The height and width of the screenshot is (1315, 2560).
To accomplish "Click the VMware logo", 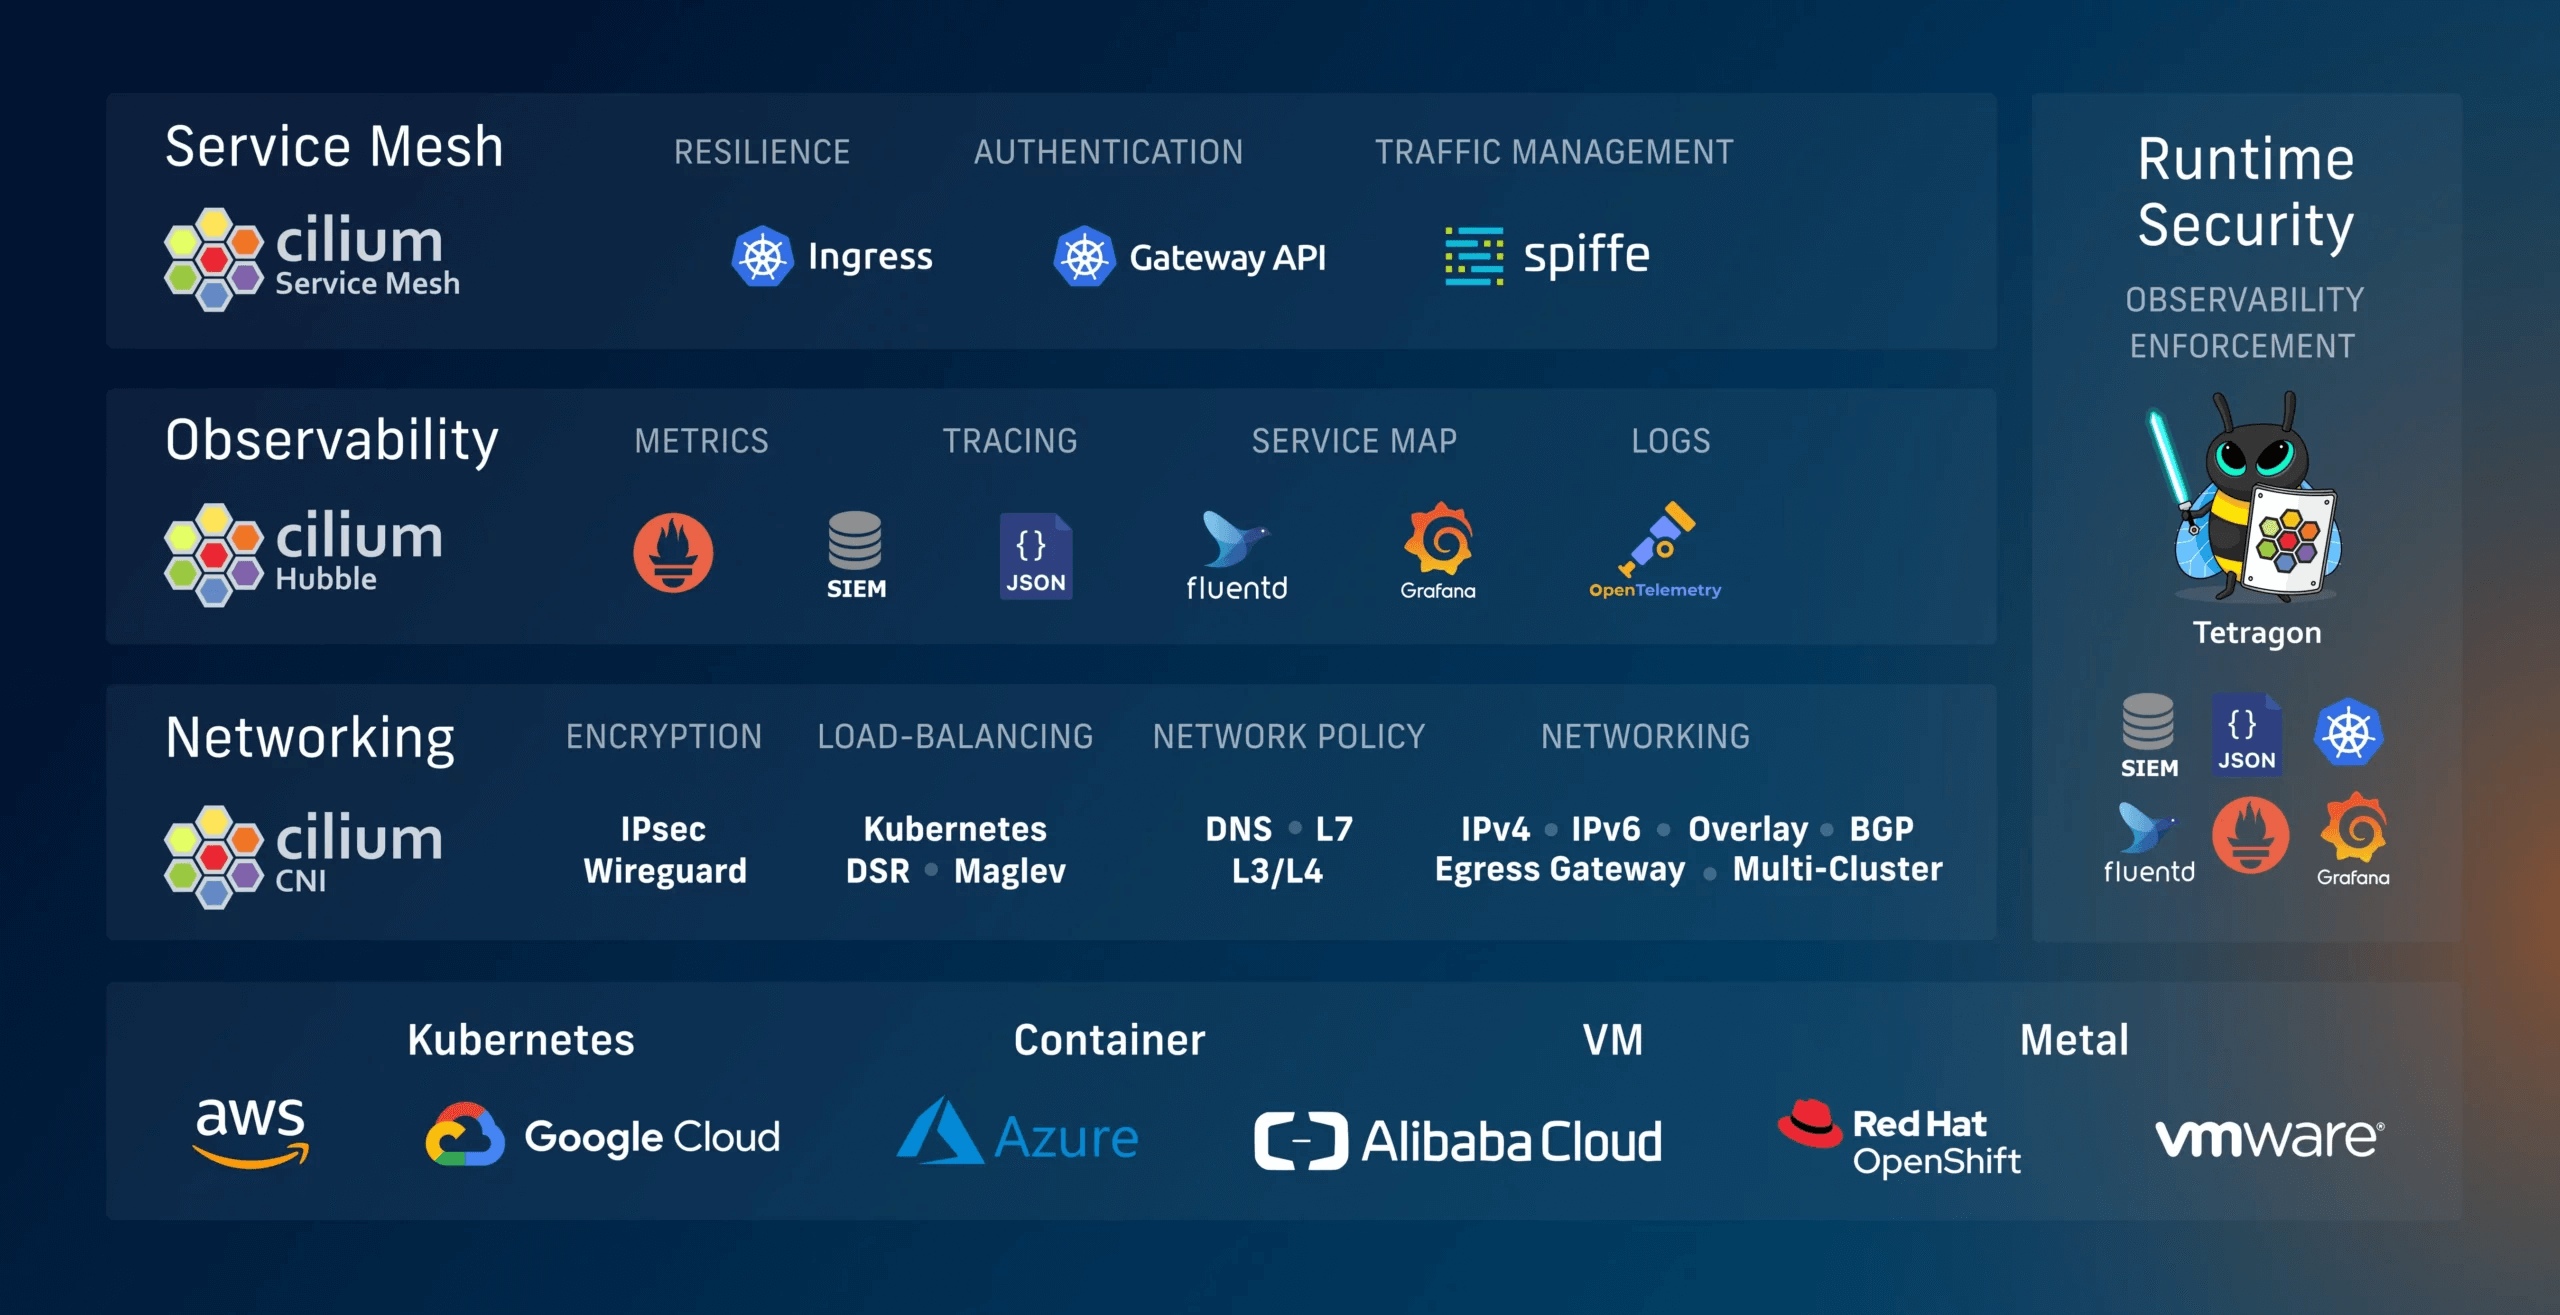I will (2270, 1138).
